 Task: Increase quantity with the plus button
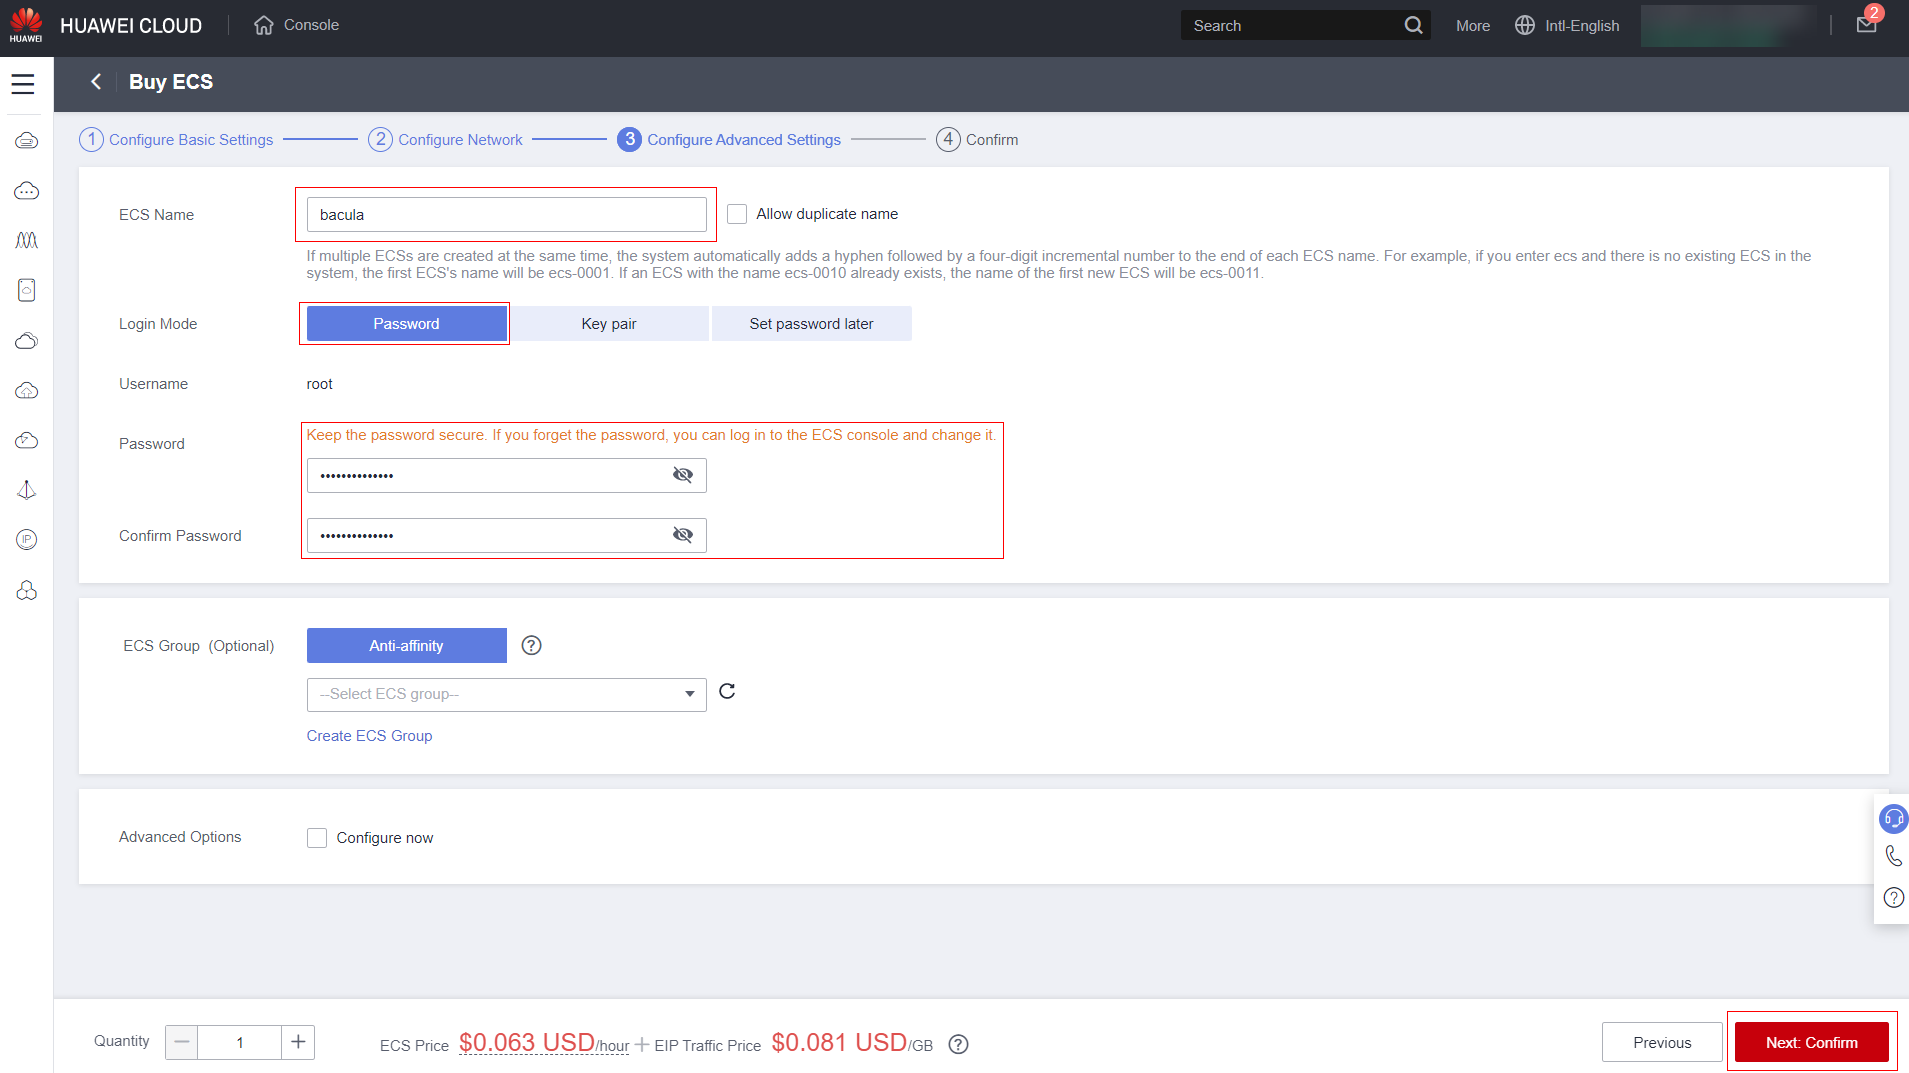click(298, 1042)
